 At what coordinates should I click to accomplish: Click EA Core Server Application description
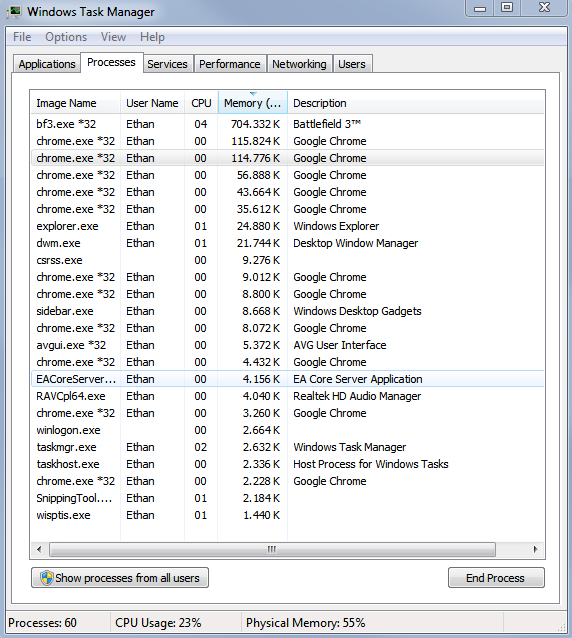click(358, 379)
